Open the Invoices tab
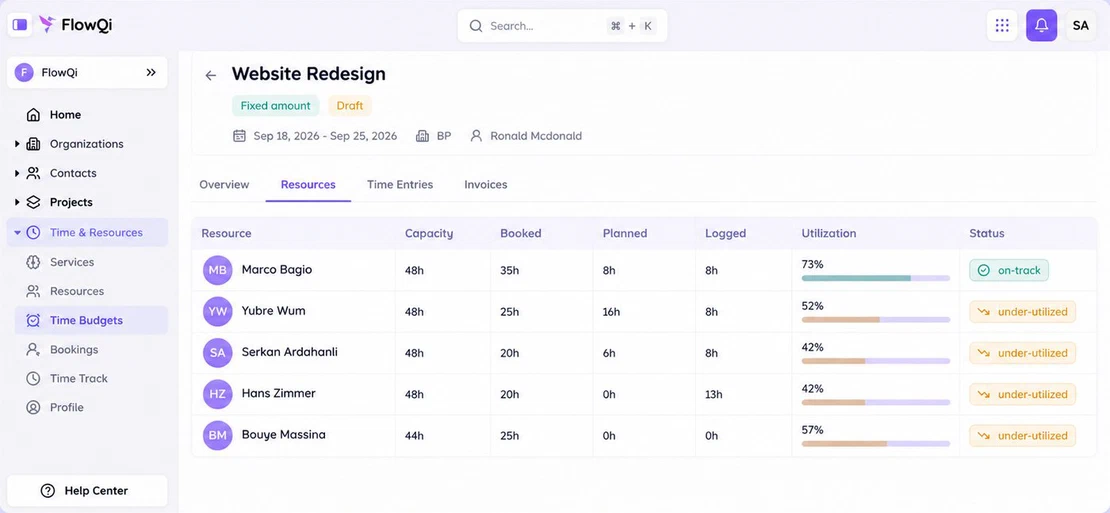The height and width of the screenshot is (513, 1110). (x=486, y=185)
